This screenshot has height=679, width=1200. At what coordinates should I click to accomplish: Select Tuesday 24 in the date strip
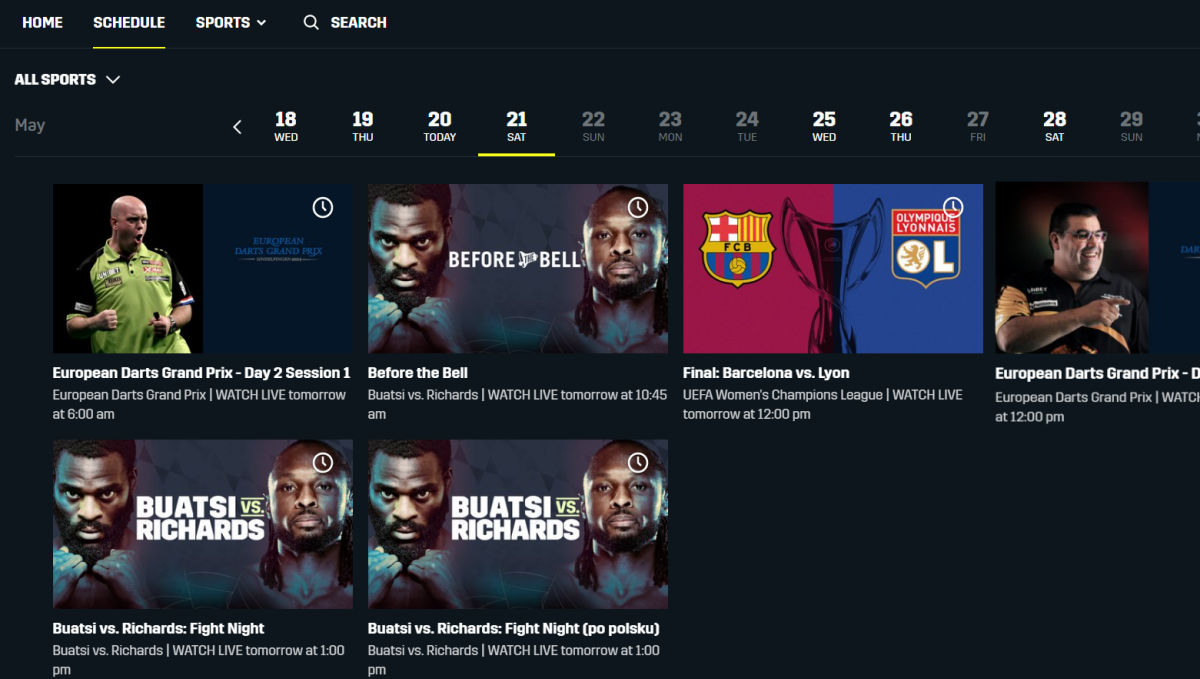point(747,127)
